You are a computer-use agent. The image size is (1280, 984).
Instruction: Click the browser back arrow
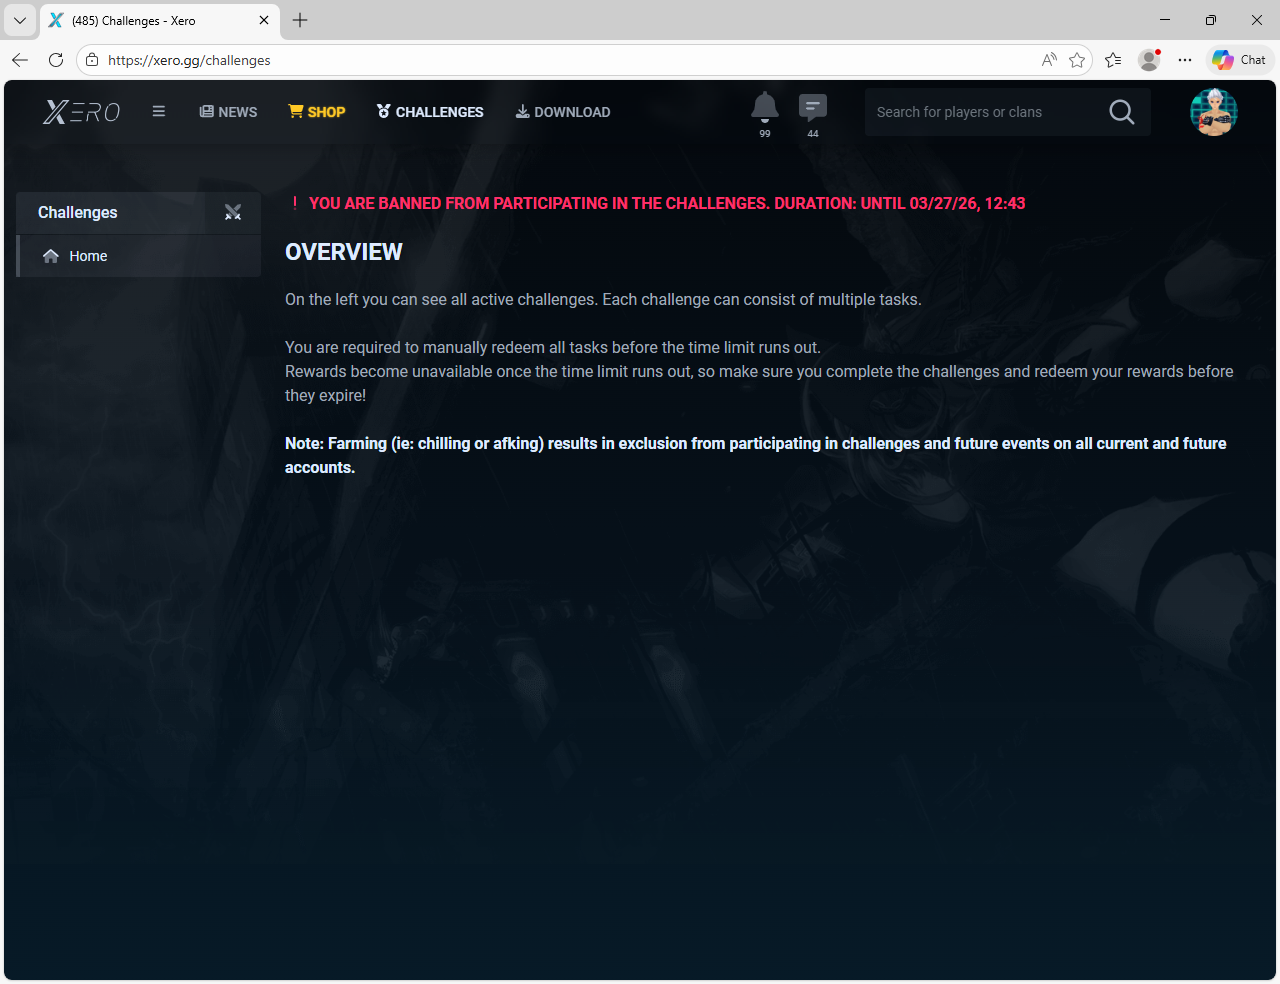point(20,60)
